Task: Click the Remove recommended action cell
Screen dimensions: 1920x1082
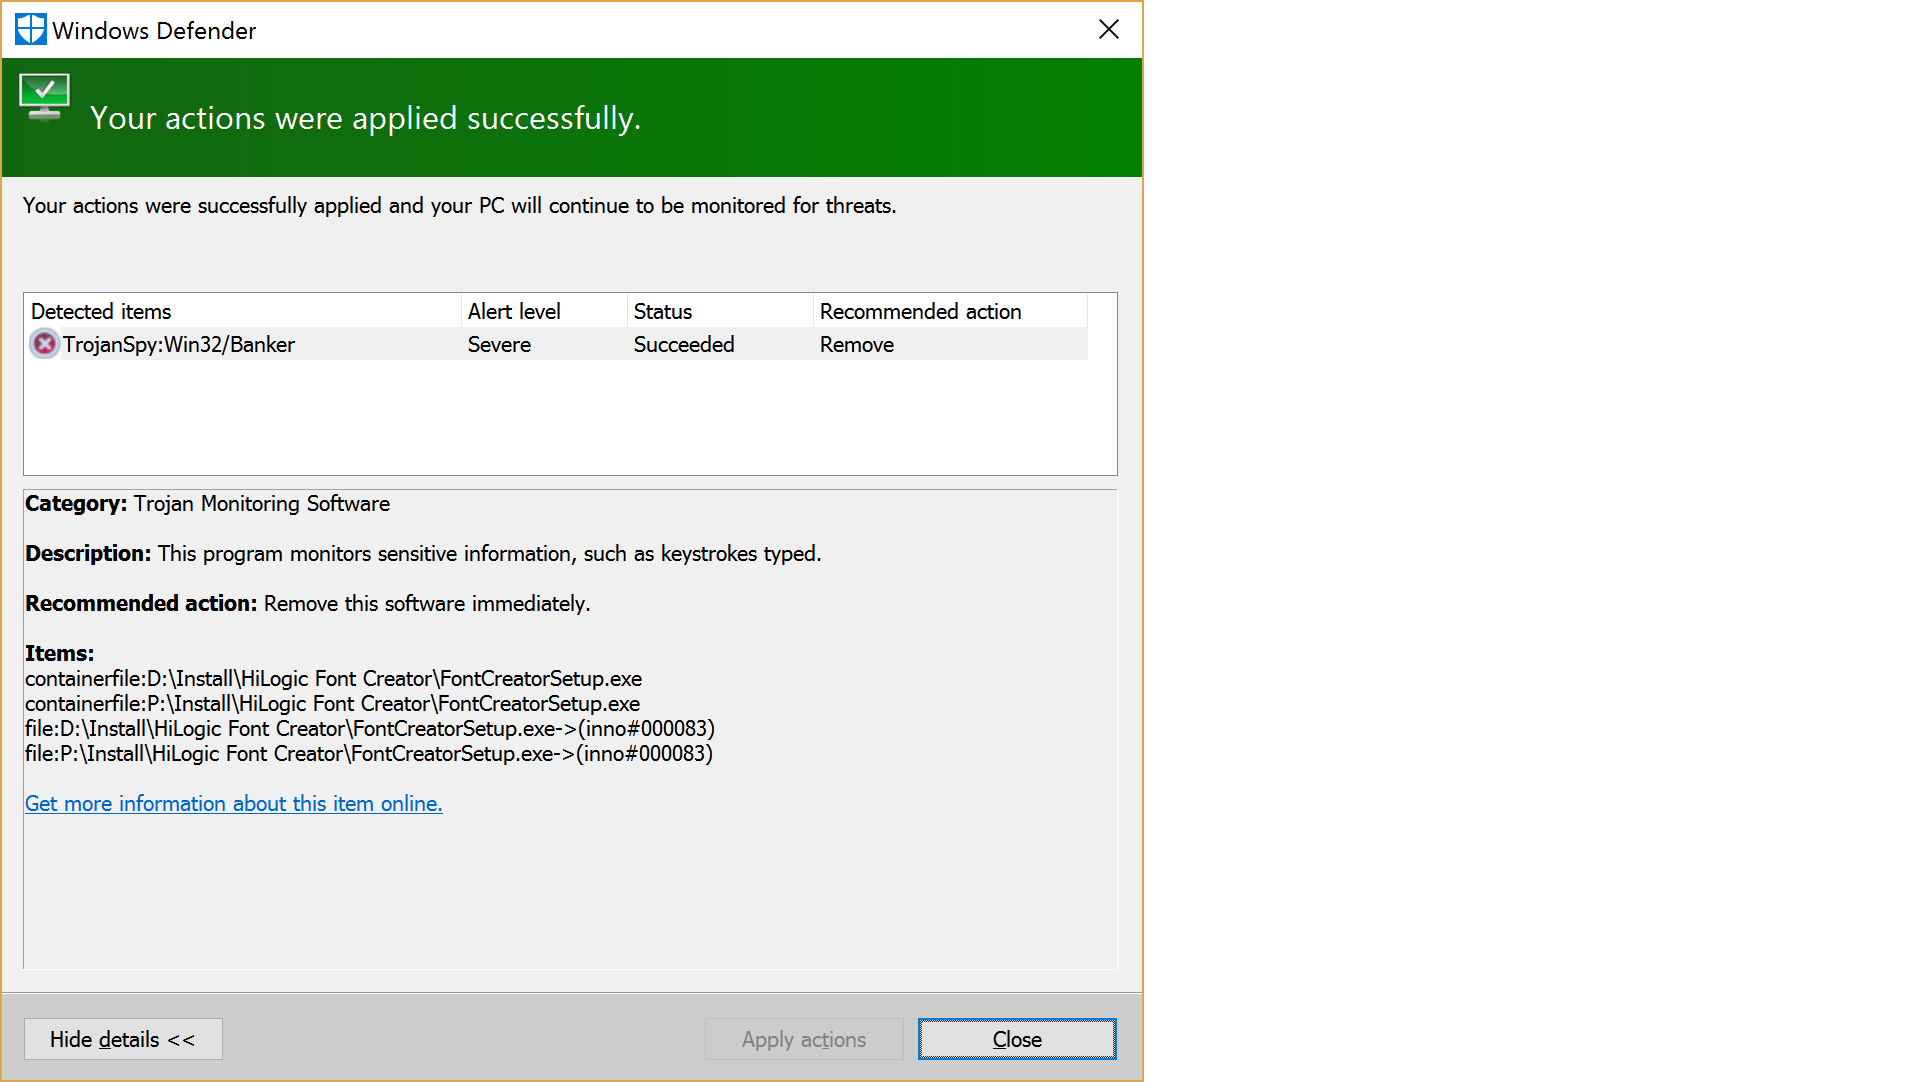Action: click(857, 344)
